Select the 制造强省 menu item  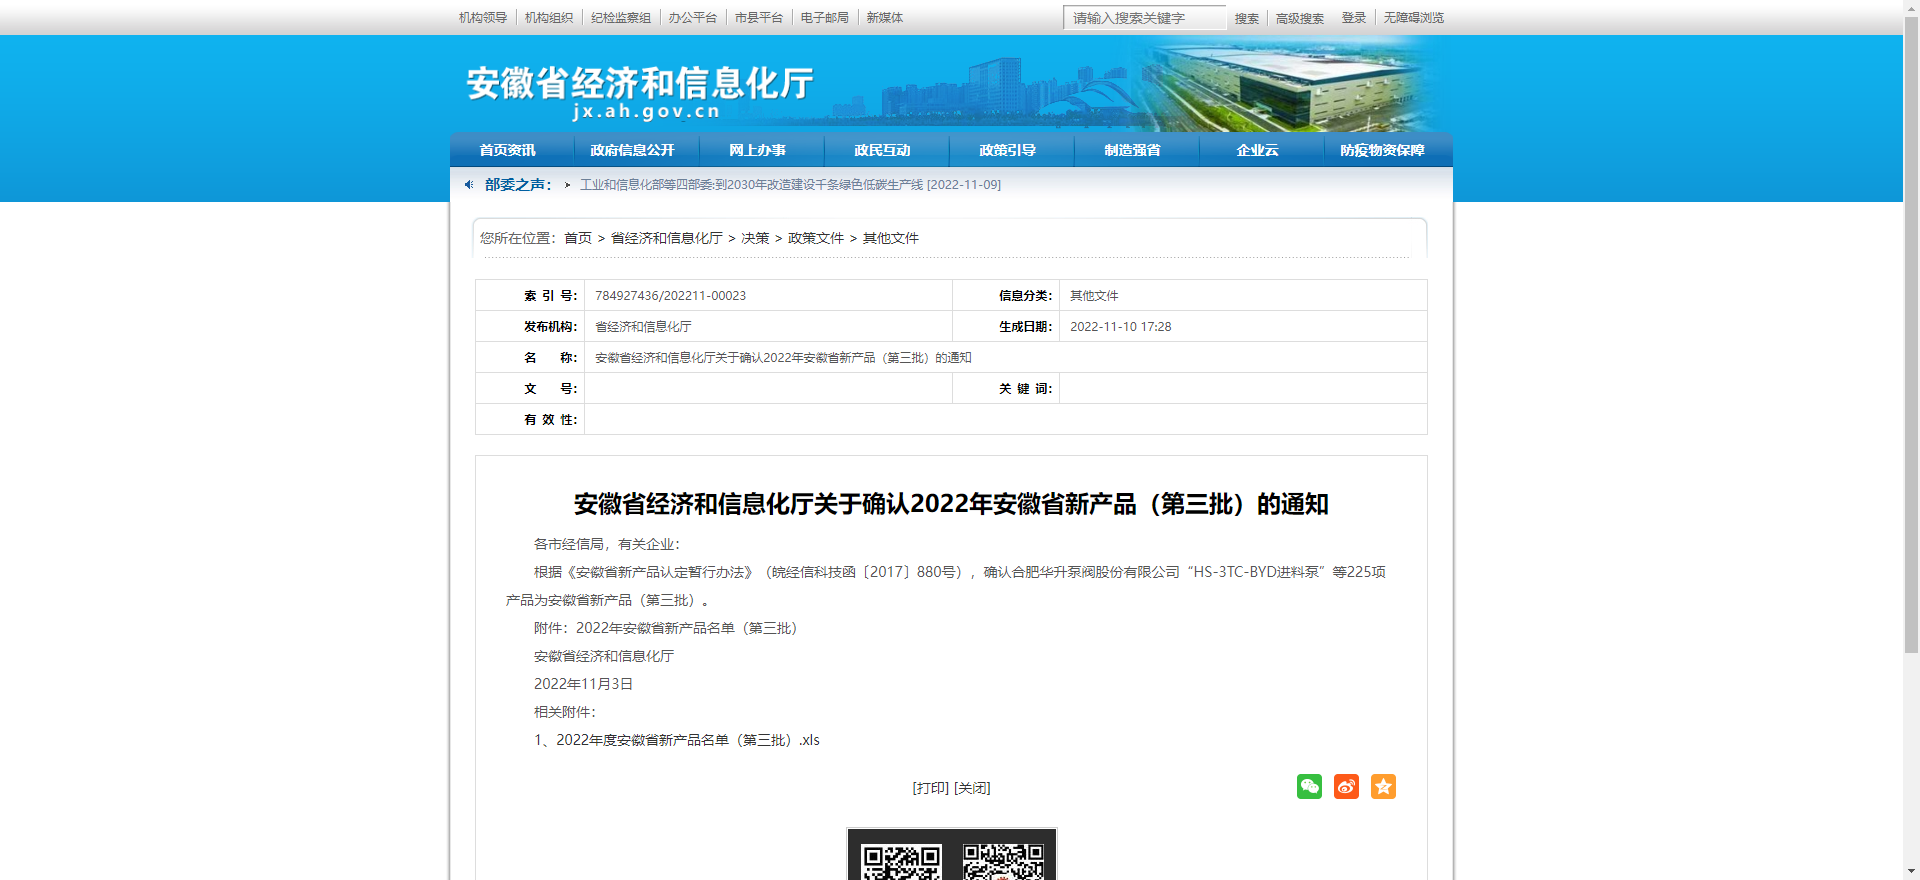click(x=1132, y=150)
